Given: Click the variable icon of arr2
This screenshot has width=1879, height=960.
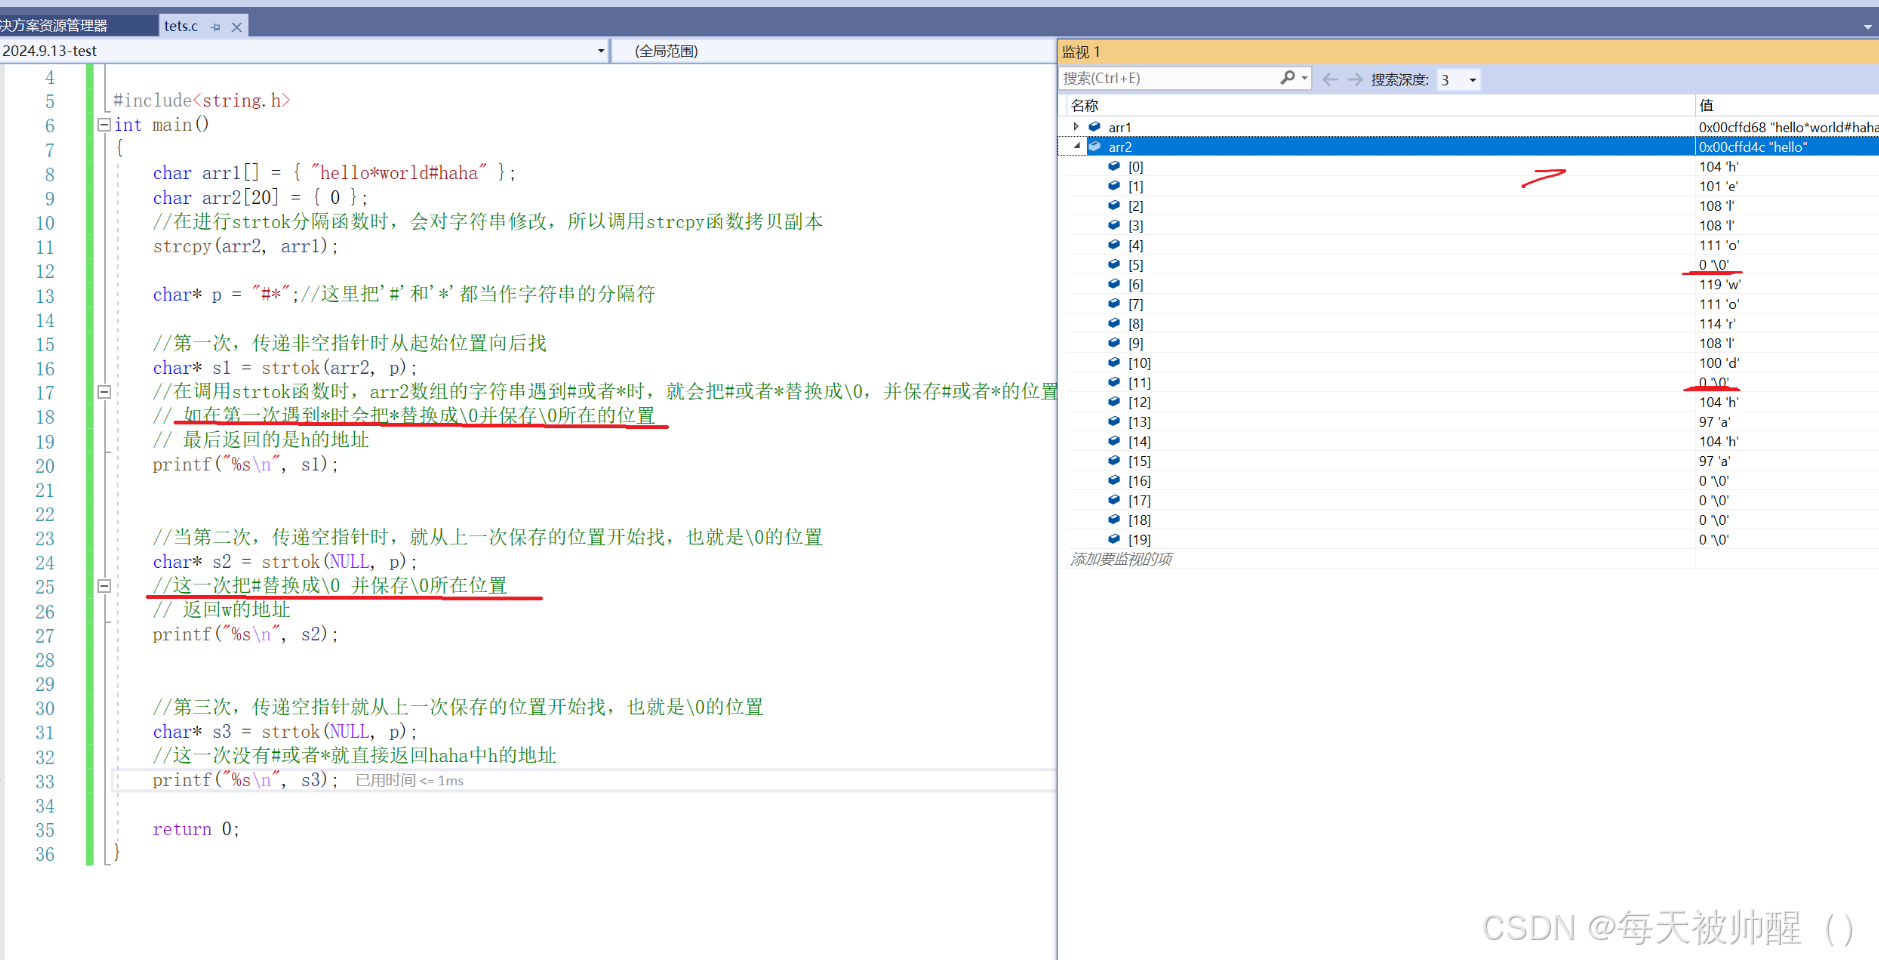Looking at the screenshot, I should tap(1094, 147).
